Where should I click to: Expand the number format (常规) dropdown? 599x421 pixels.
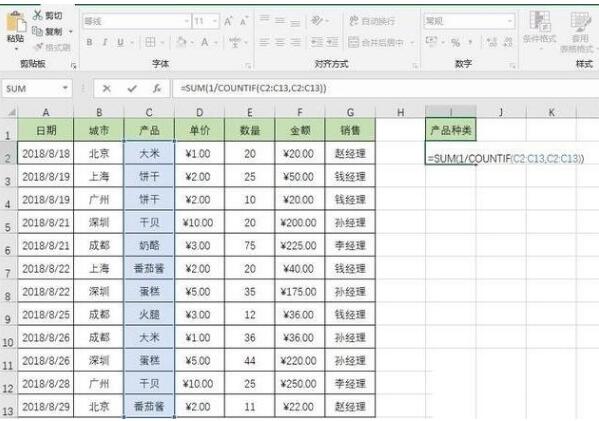tap(510, 21)
